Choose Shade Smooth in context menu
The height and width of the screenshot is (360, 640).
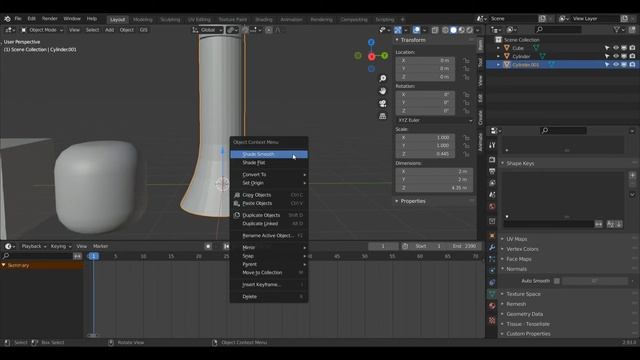pos(269,154)
